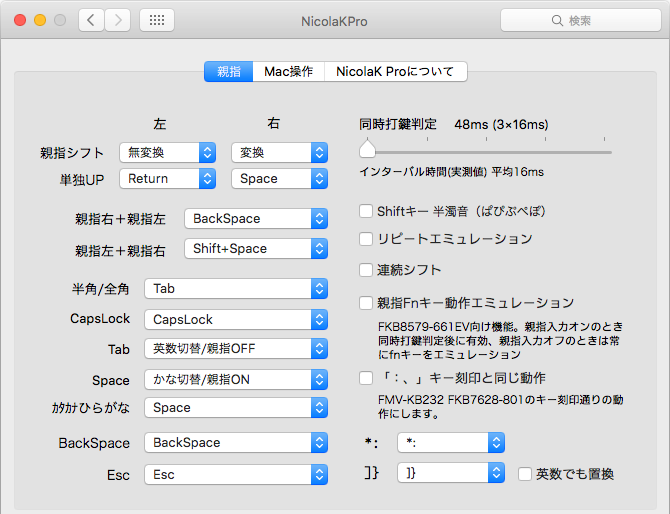Screen dimensions: 670x514
Task: Check the 英数でも置換 checkbox
Action: [x=525, y=474]
